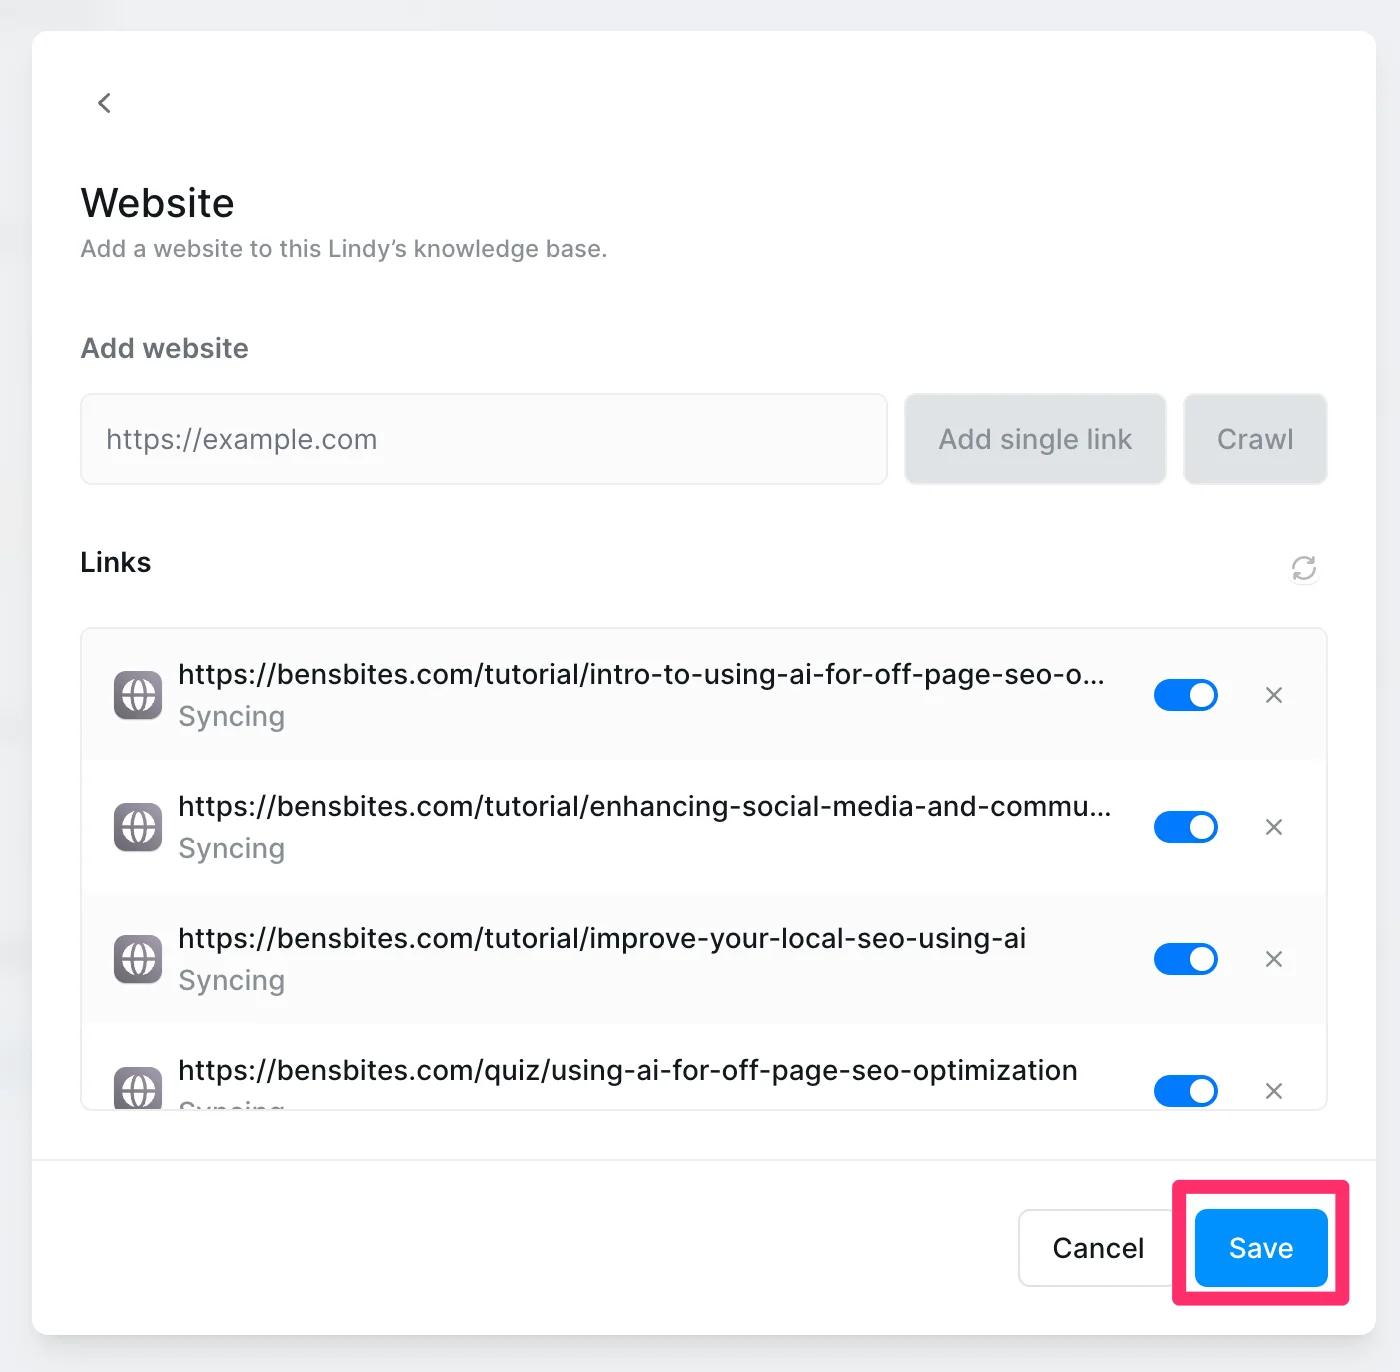Select the quiz using-ai-for-off-page-seo URL text
This screenshot has width=1400, height=1372.
(x=628, y=1071)
